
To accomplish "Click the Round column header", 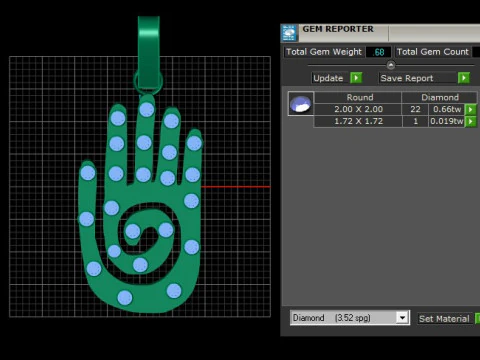I will tap(359, 97).
